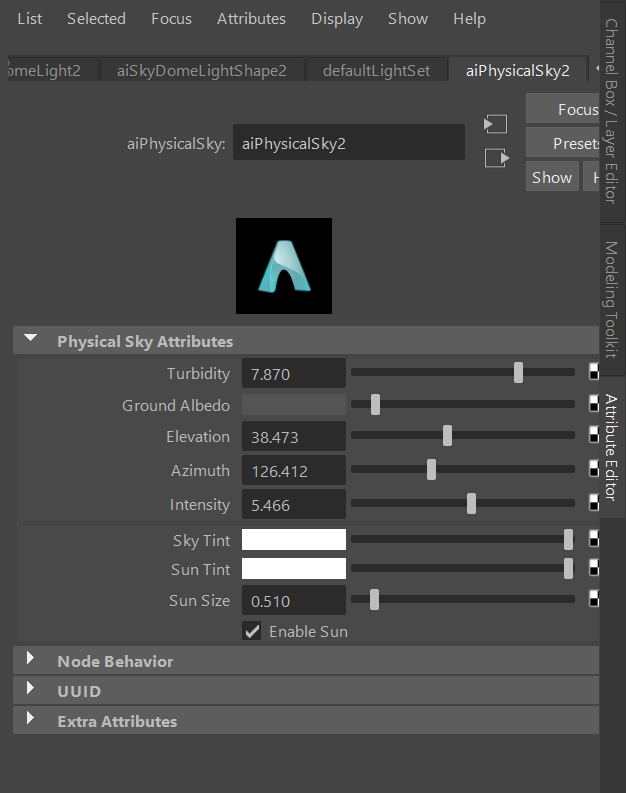Click the Ground Albedo map connection icon
The width and height of the screenshot is (626, 793).
tap(594, 404)
